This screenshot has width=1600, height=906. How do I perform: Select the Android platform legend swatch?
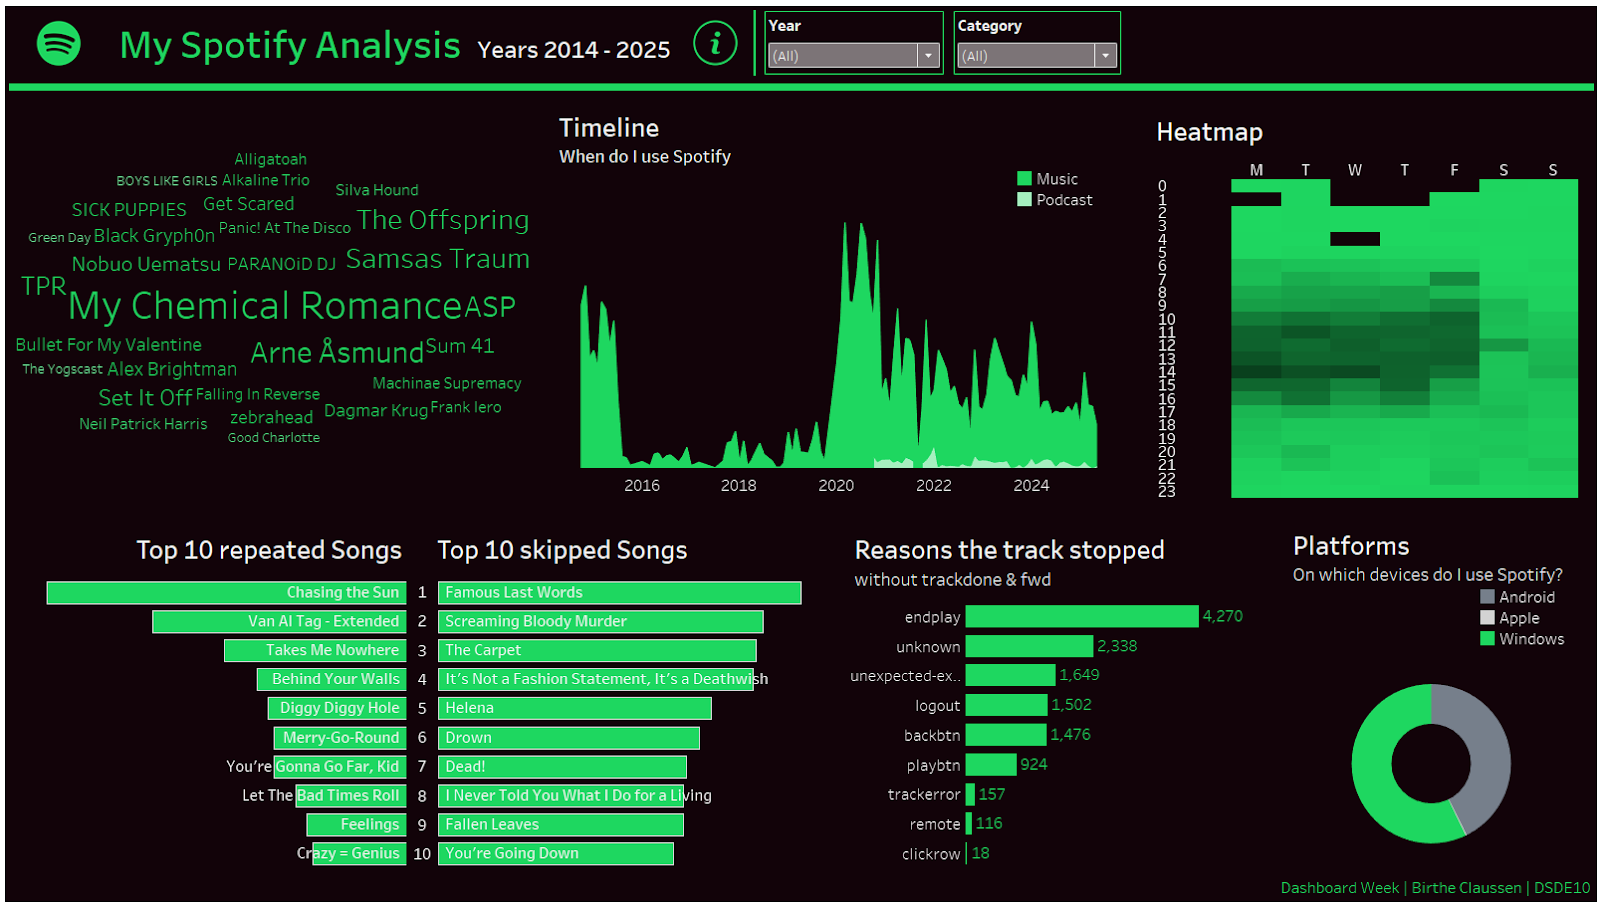1487,596
